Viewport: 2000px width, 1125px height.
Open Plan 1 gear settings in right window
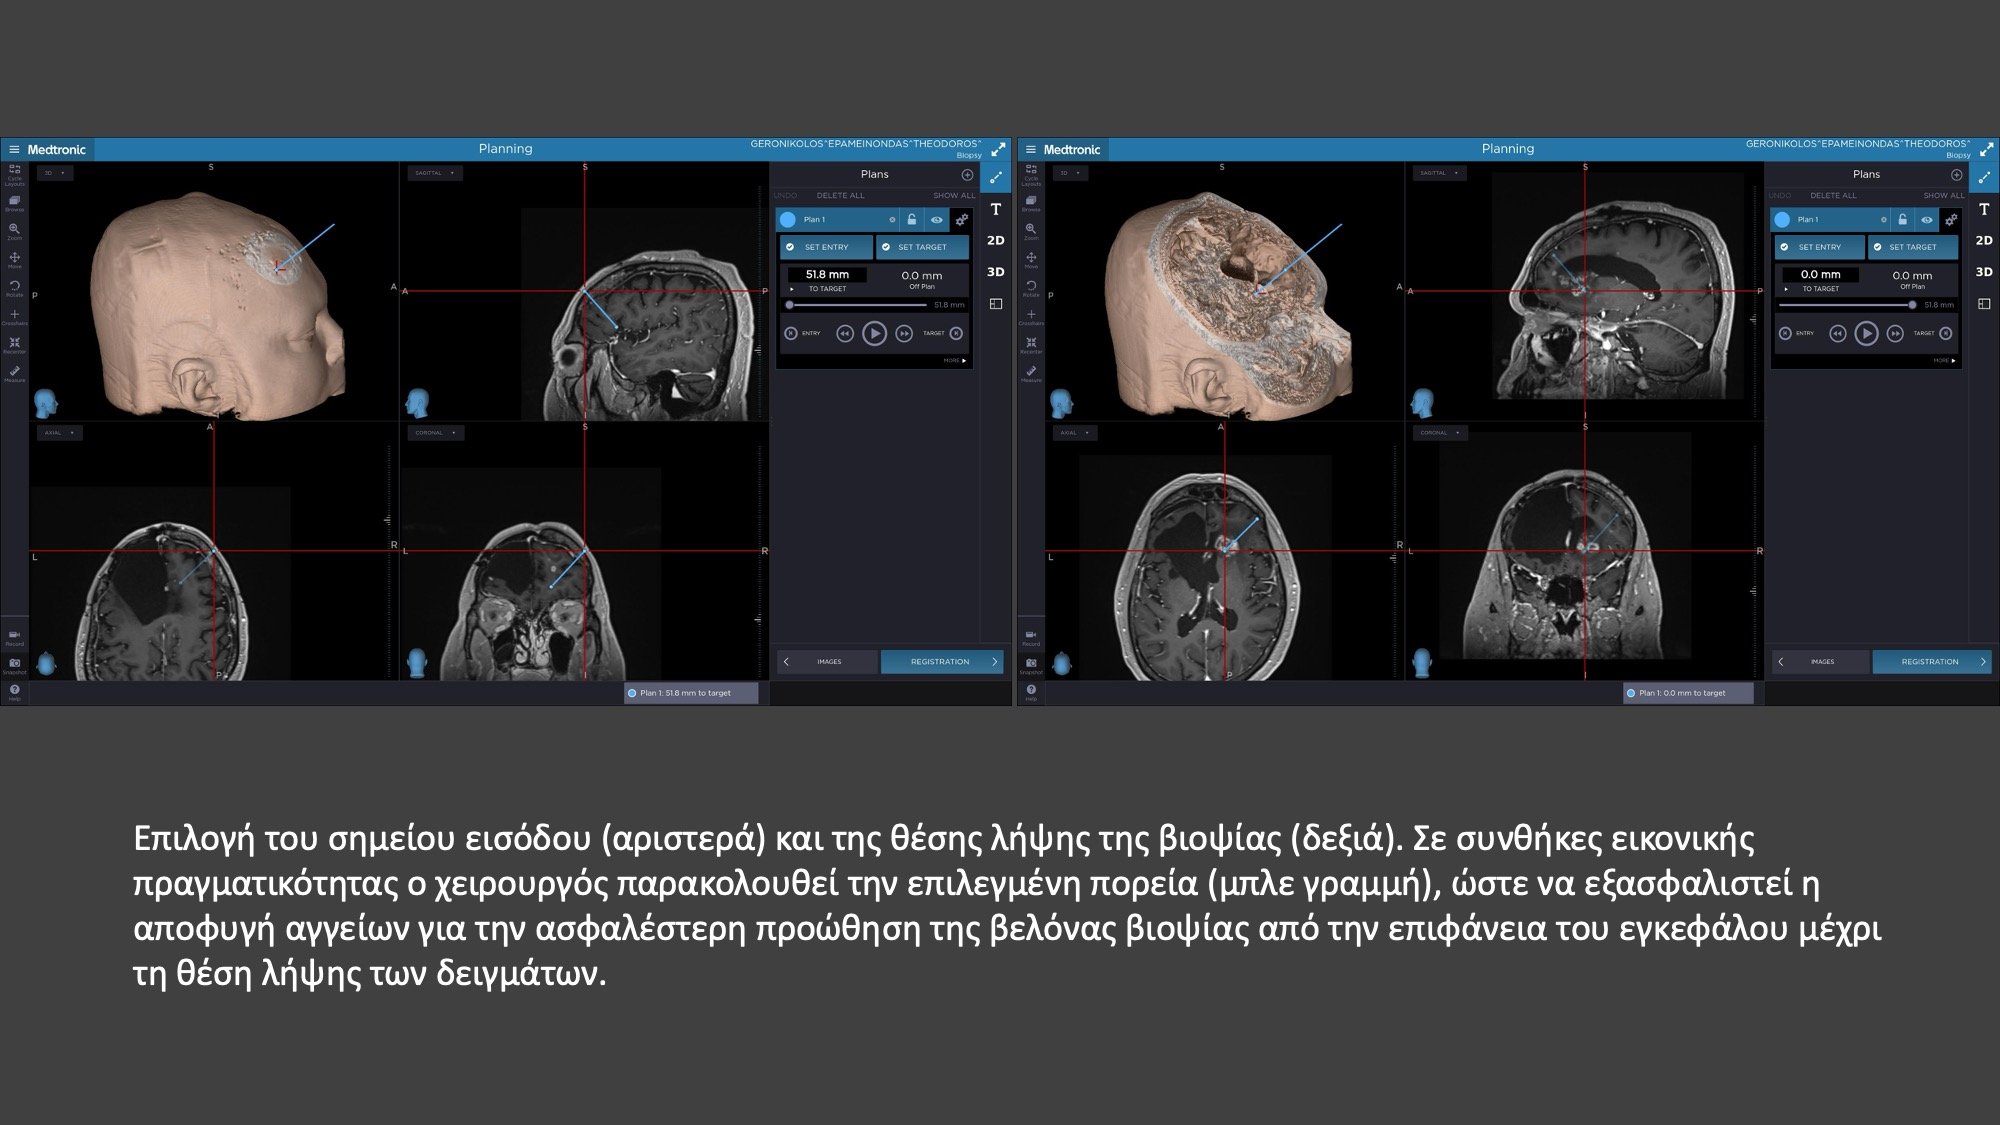point(1950,220)
